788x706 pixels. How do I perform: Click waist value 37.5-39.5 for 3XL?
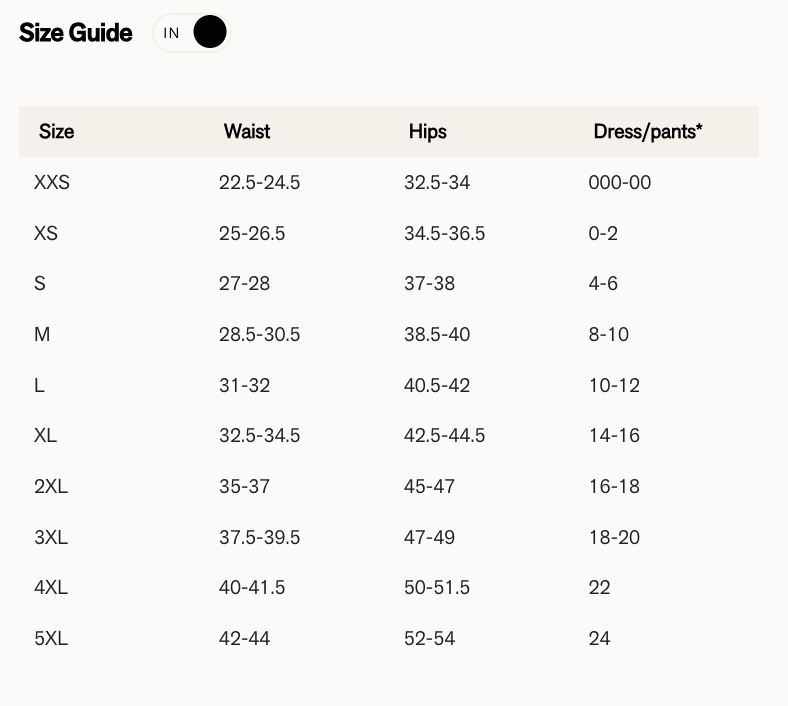(x=259, y=538)
